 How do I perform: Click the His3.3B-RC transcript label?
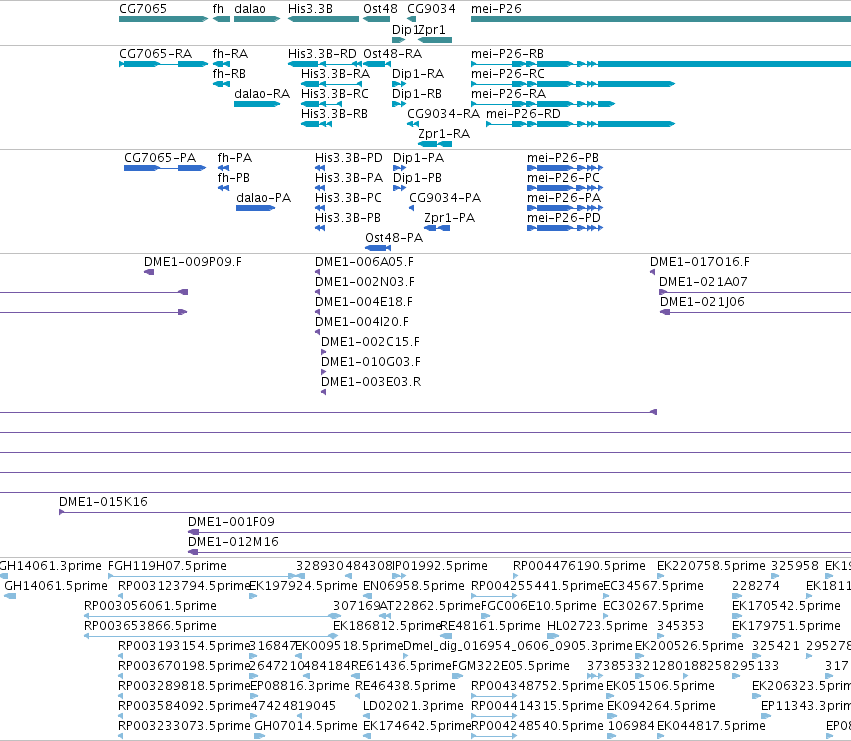coord(335,94)
